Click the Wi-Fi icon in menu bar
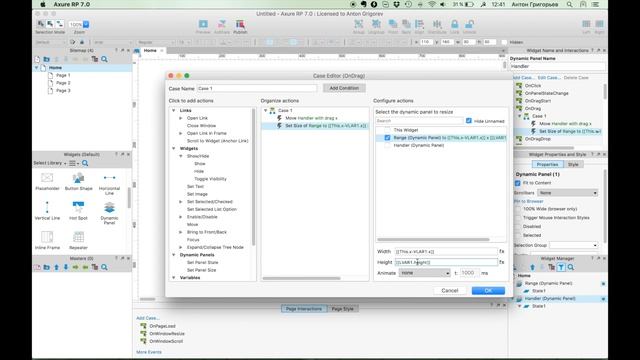Viewport: 640px width, 360px height. [431, 4]
